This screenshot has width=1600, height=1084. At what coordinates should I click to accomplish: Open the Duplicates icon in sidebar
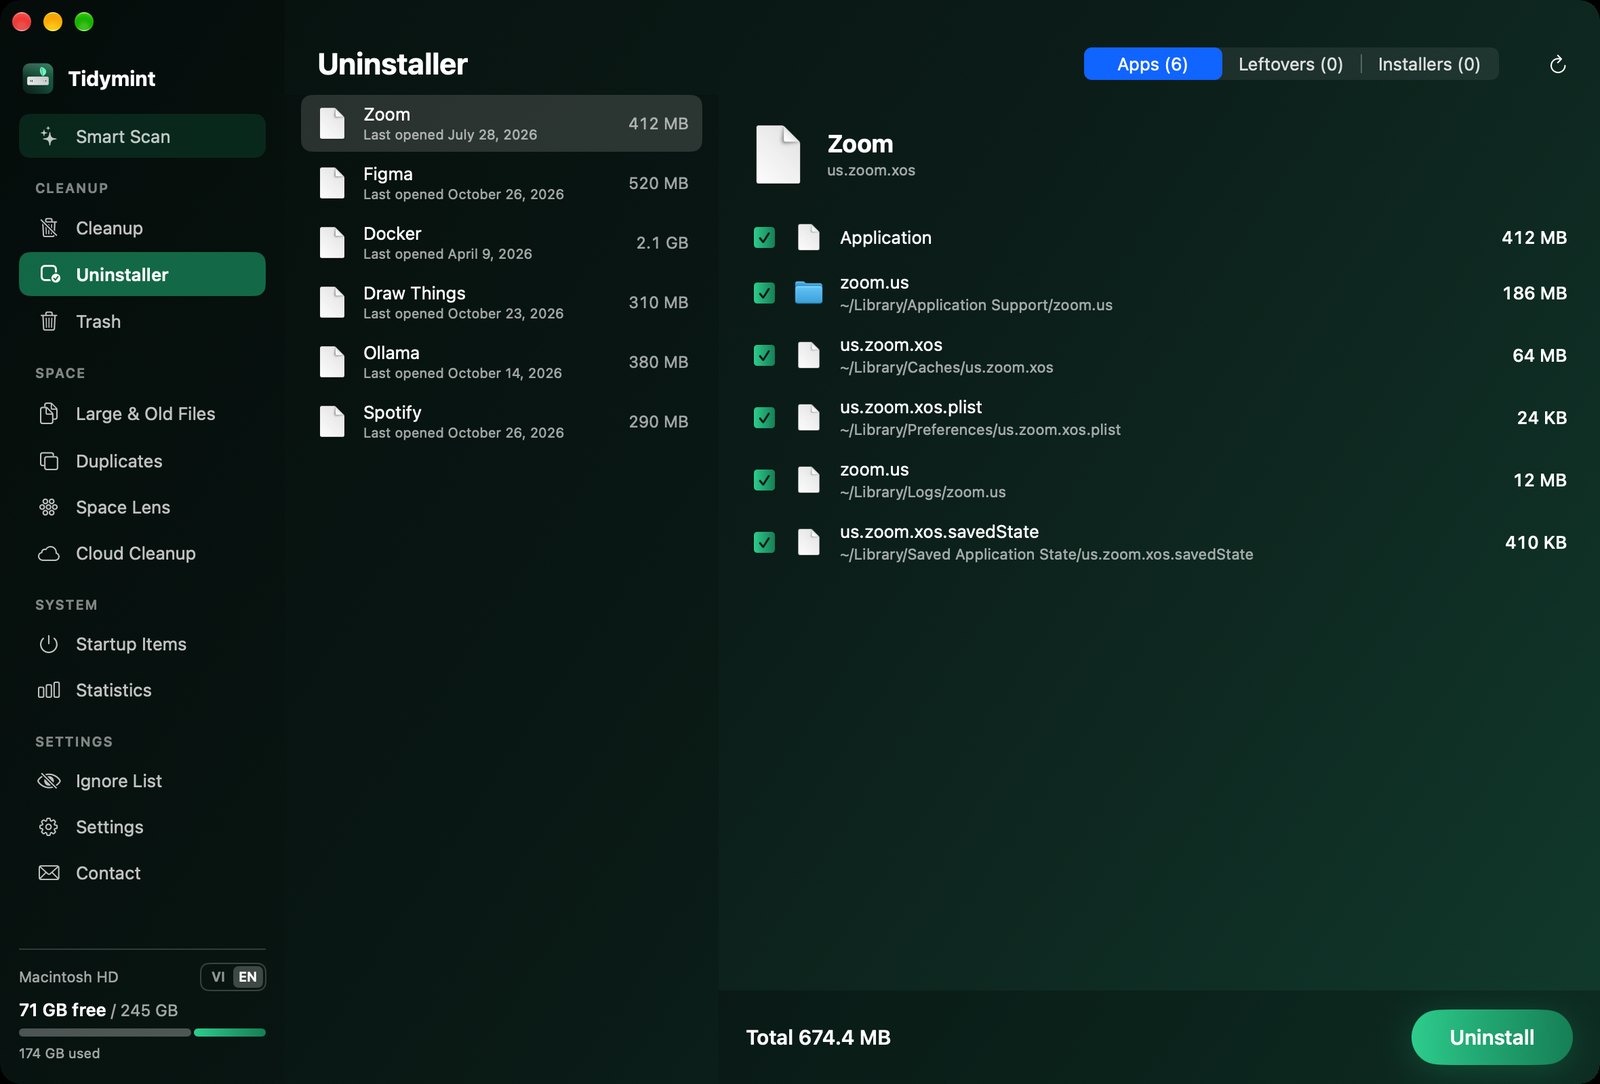[x=48, y=461]
